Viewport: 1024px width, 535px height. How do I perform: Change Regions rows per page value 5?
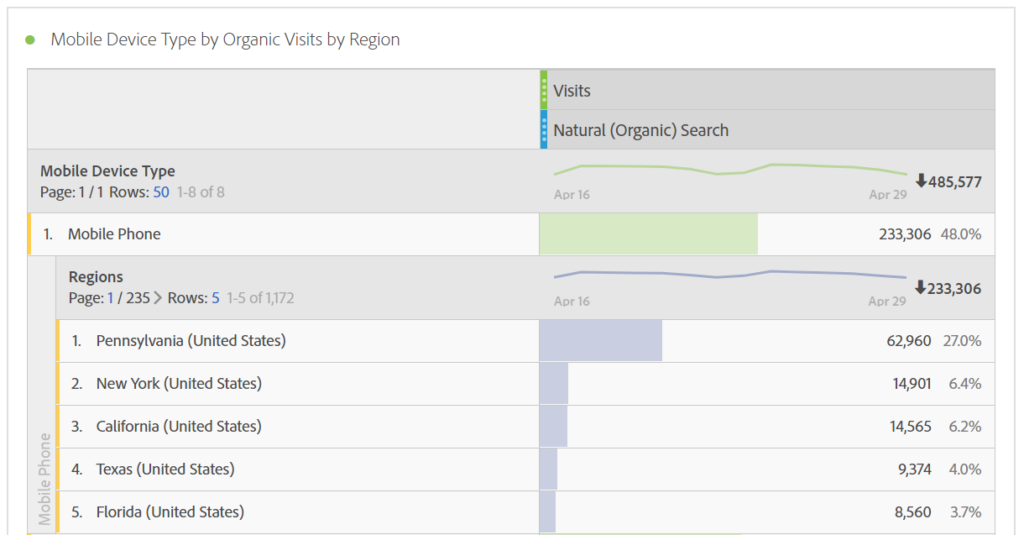click(x=215, y=298)
